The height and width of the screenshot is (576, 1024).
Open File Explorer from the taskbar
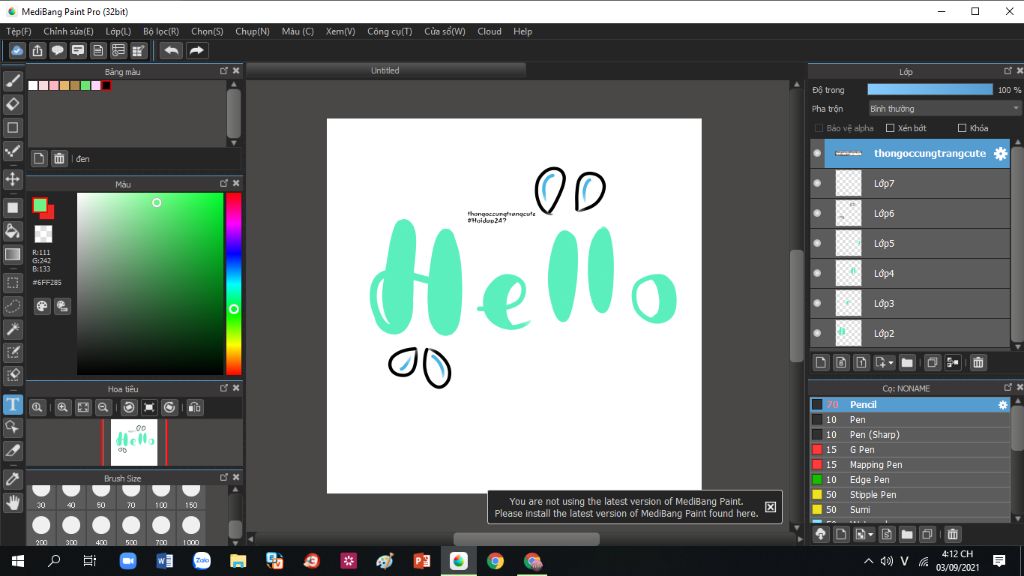(238, 561)
